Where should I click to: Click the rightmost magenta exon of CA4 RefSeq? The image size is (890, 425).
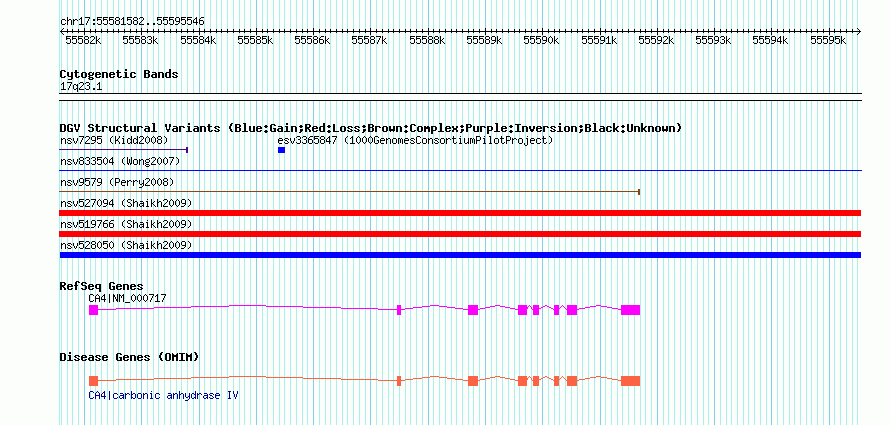click(x=631, y=310)
